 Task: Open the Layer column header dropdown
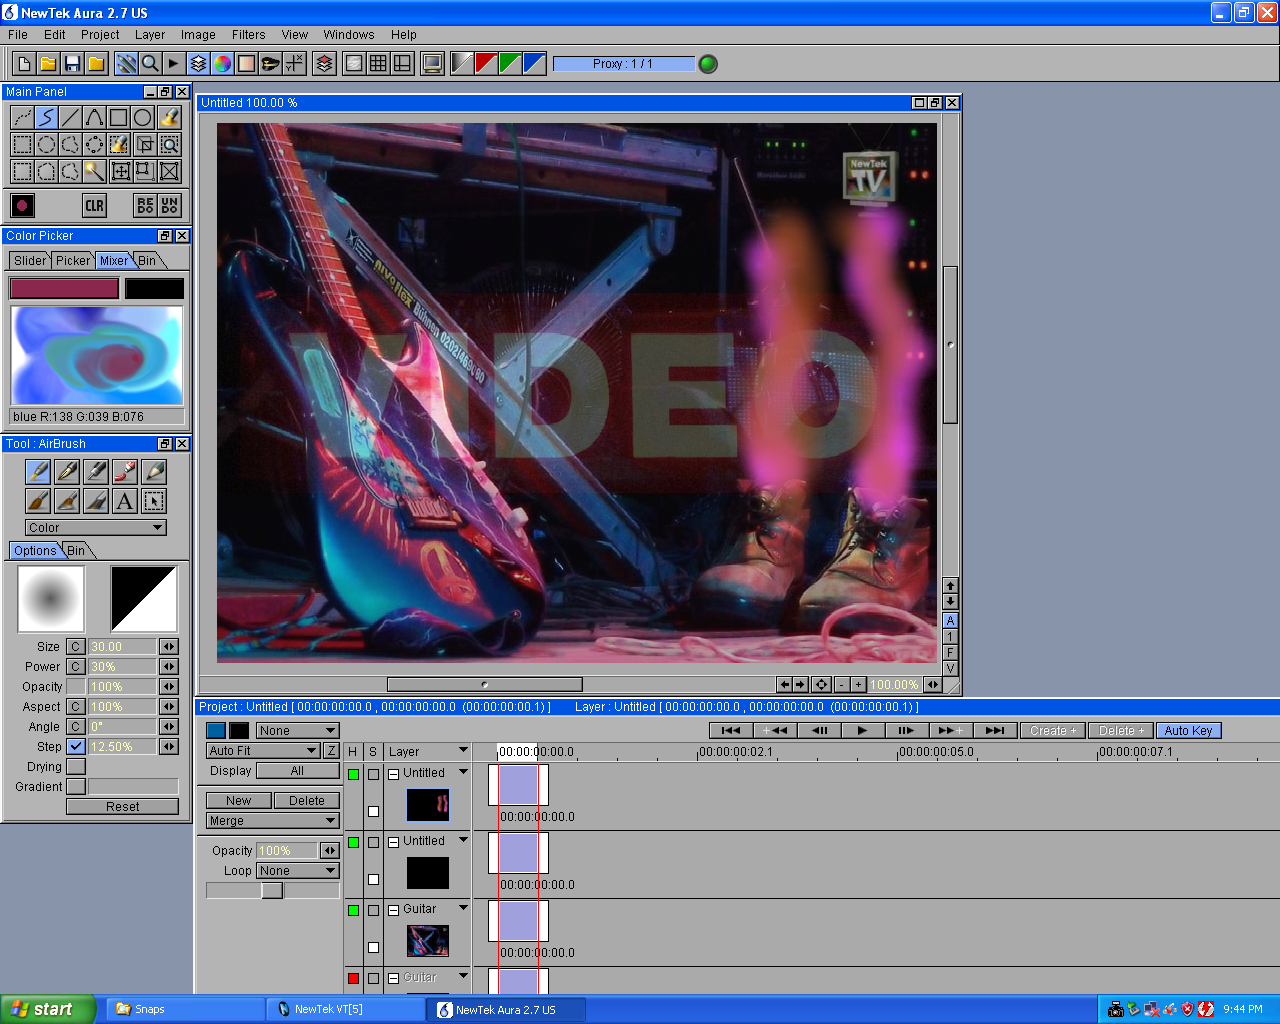463,751
